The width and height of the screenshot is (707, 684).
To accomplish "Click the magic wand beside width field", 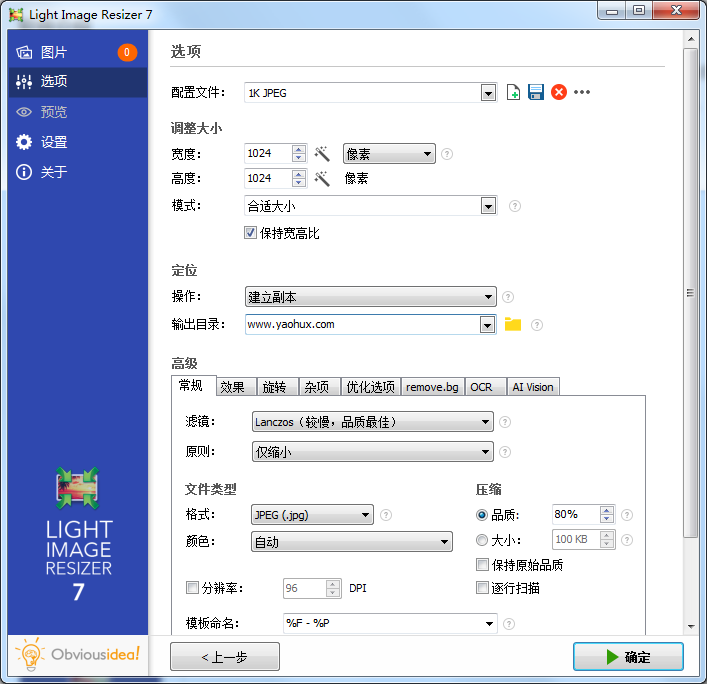I will (322, 154).
